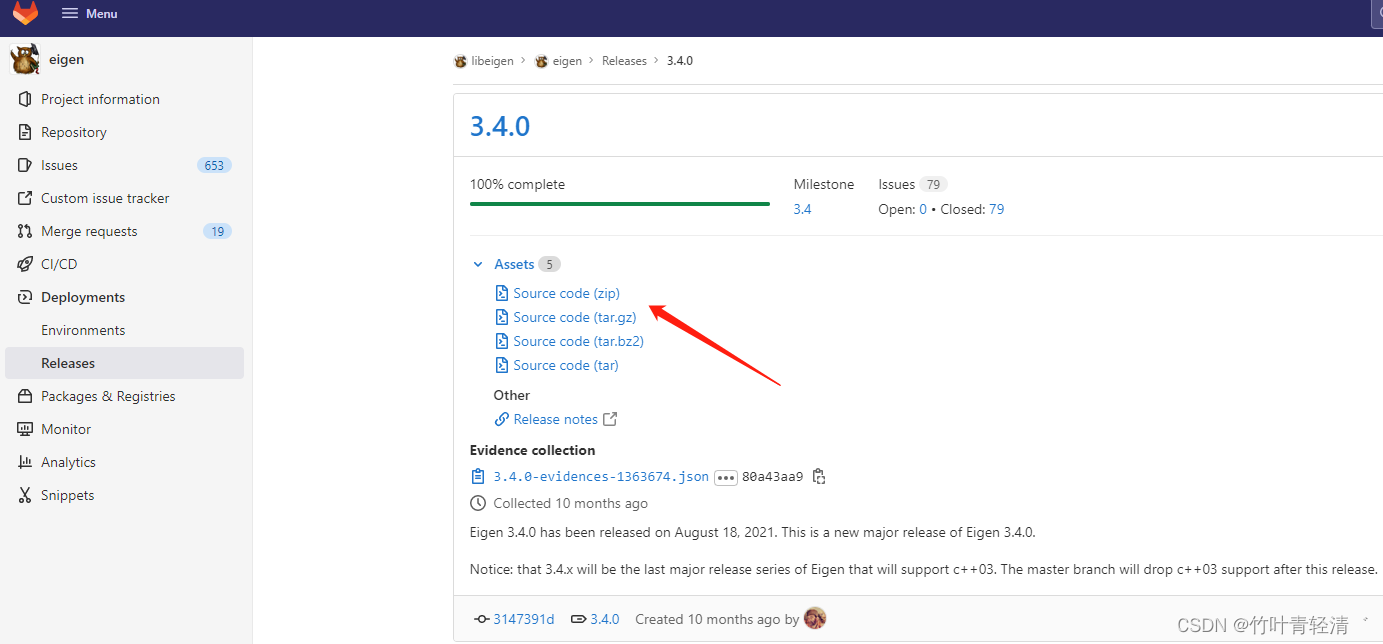Download Source code (tar.gz)
Screen dimensions: 1383x644
(575, 317)
